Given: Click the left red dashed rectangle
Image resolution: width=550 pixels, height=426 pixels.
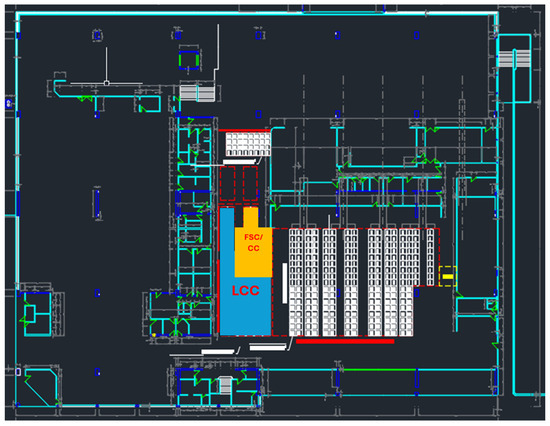Looking at the screenshot, I should (227, 184).
